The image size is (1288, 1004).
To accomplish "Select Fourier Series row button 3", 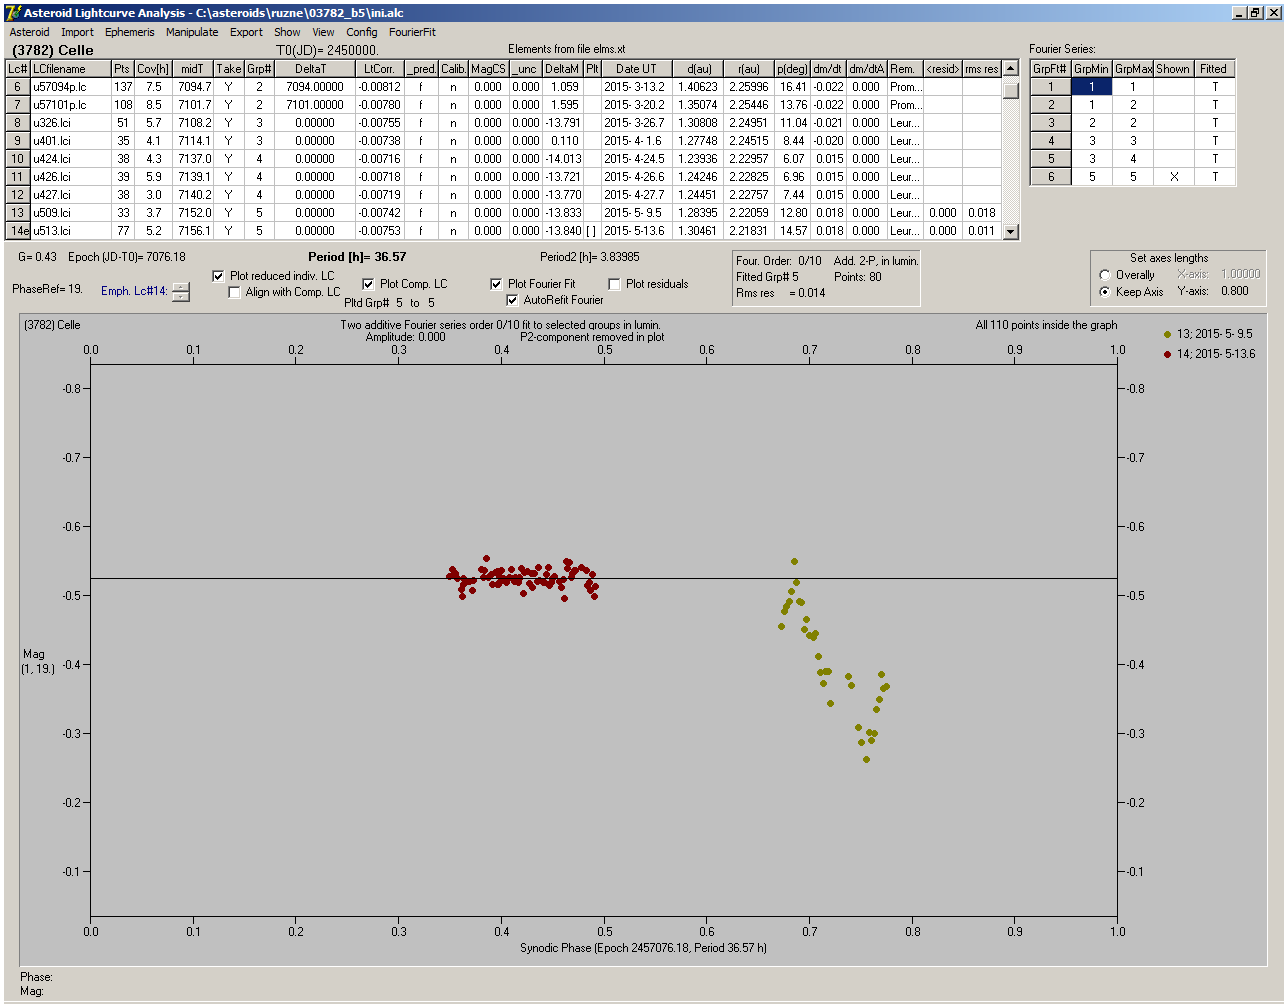I will [x=1051, y=123].
